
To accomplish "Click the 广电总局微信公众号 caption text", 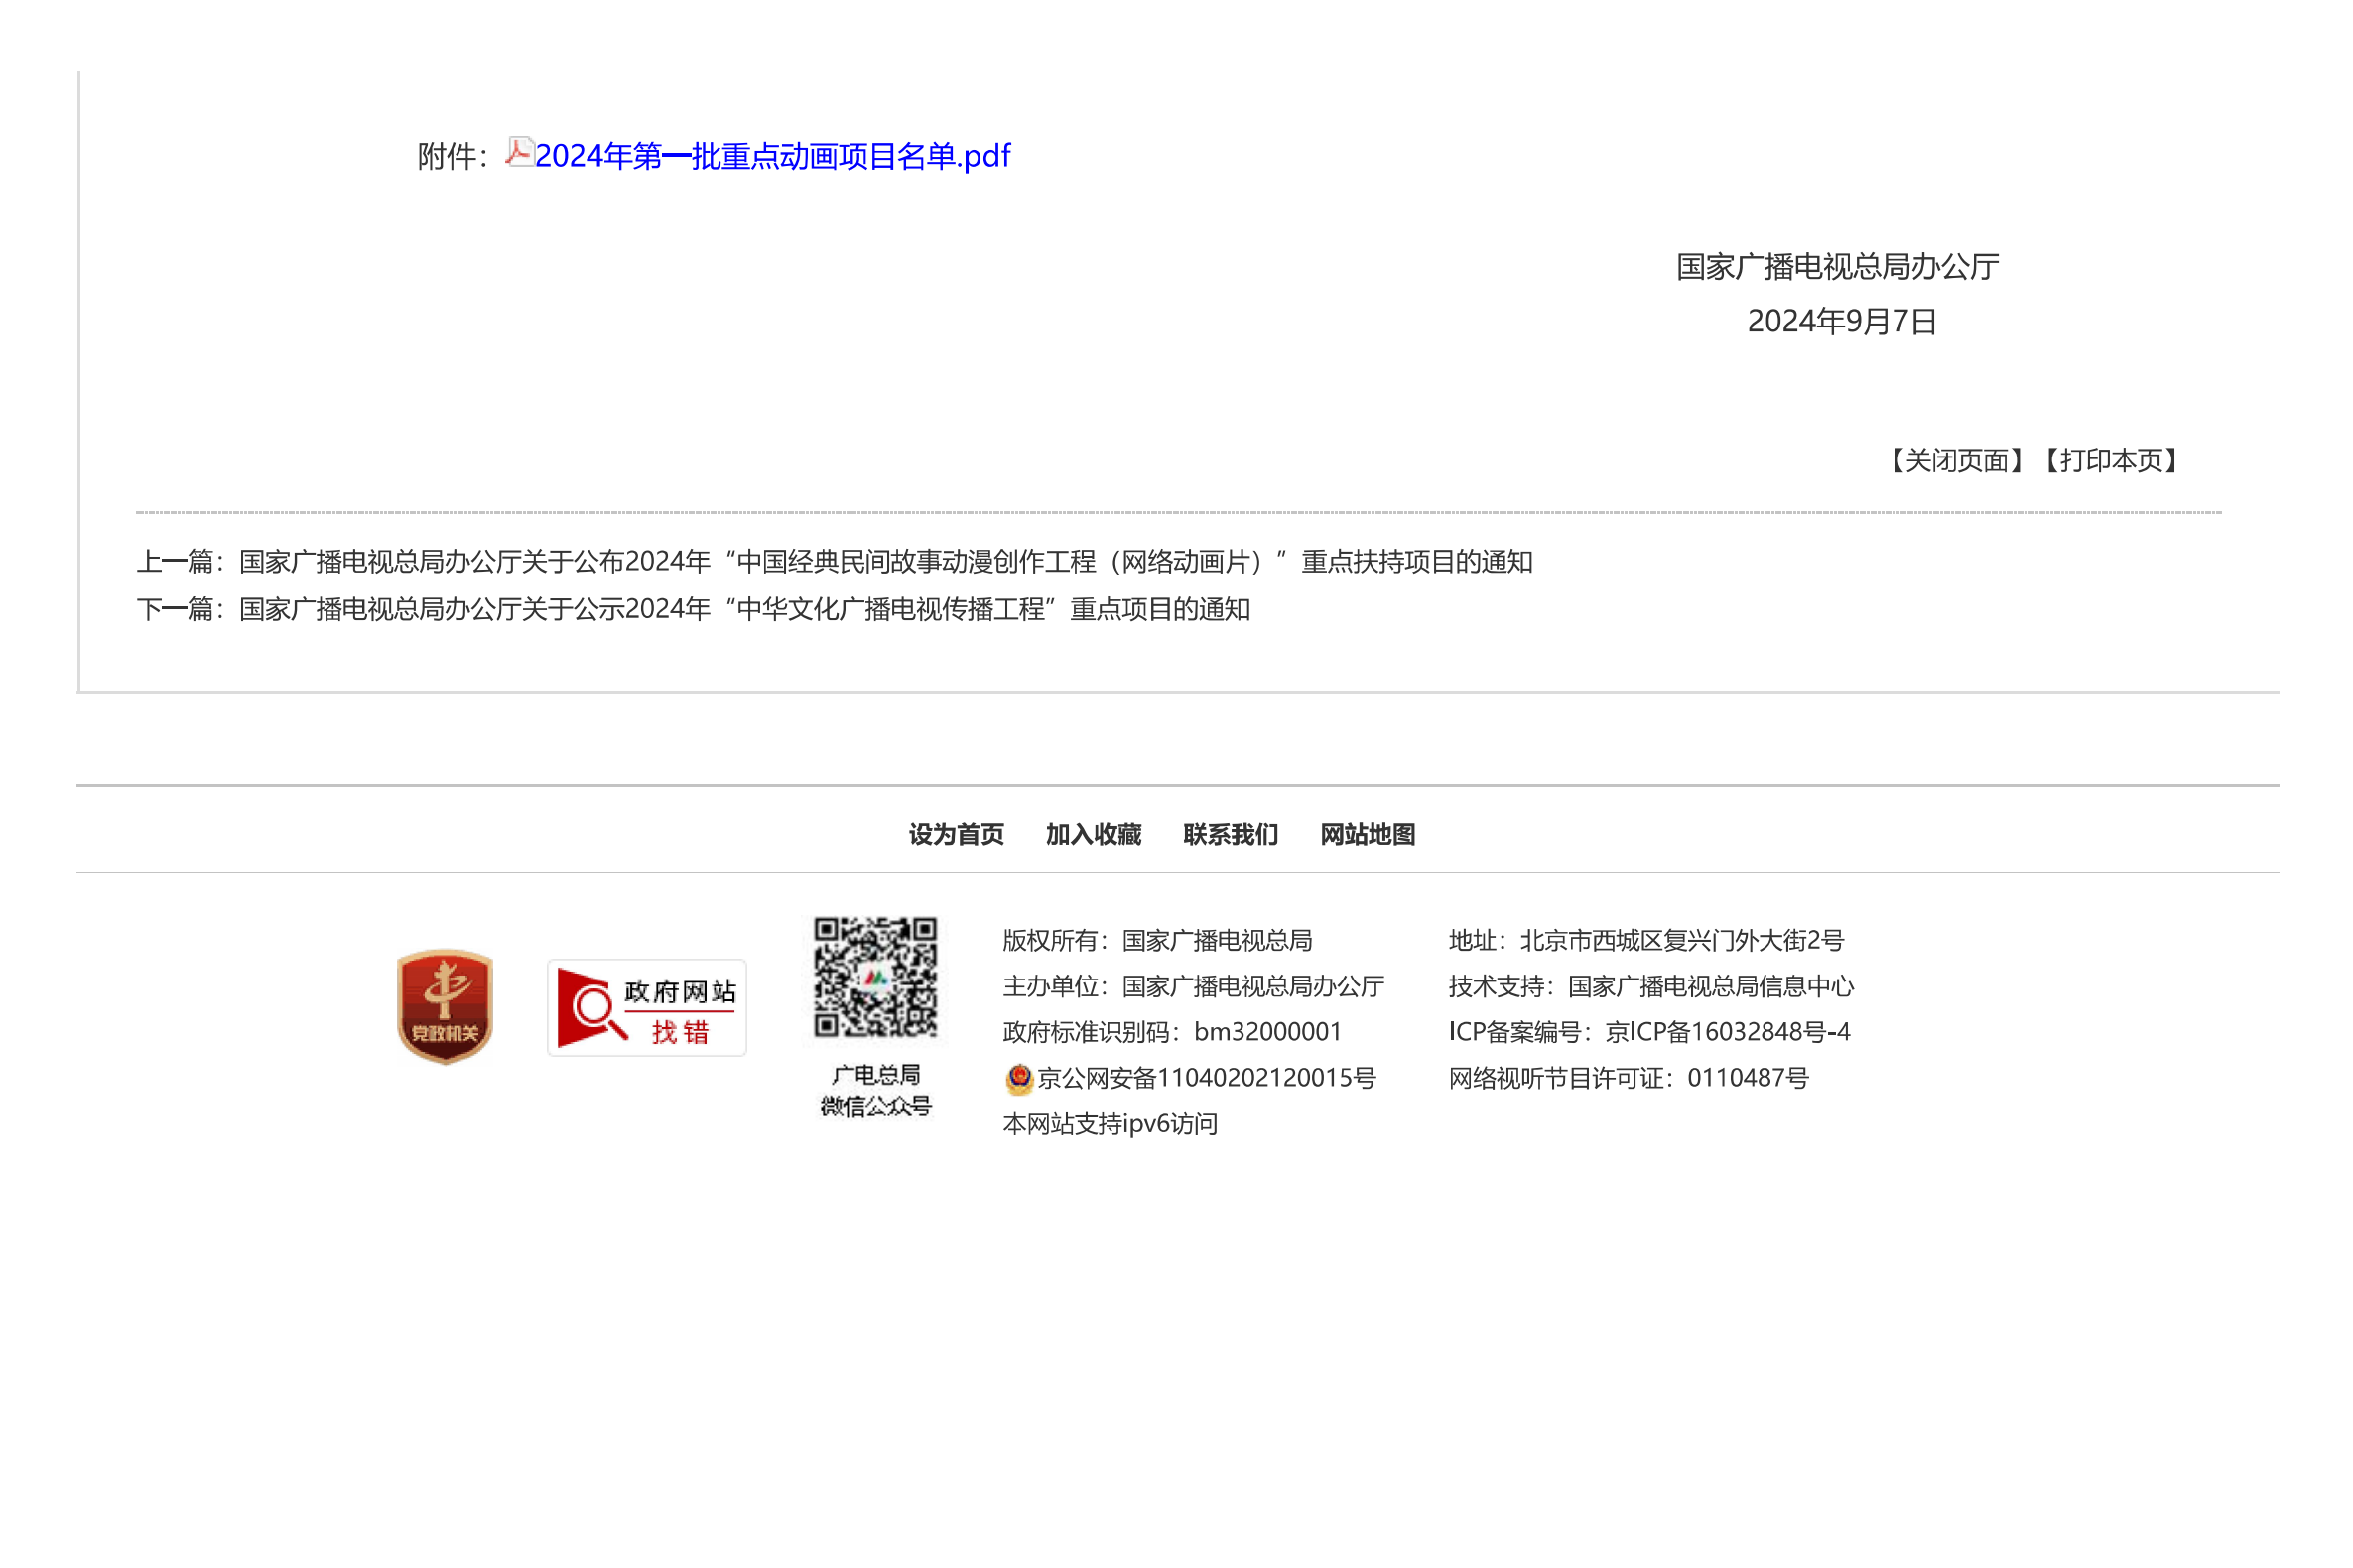I will tap(875, 1090).
